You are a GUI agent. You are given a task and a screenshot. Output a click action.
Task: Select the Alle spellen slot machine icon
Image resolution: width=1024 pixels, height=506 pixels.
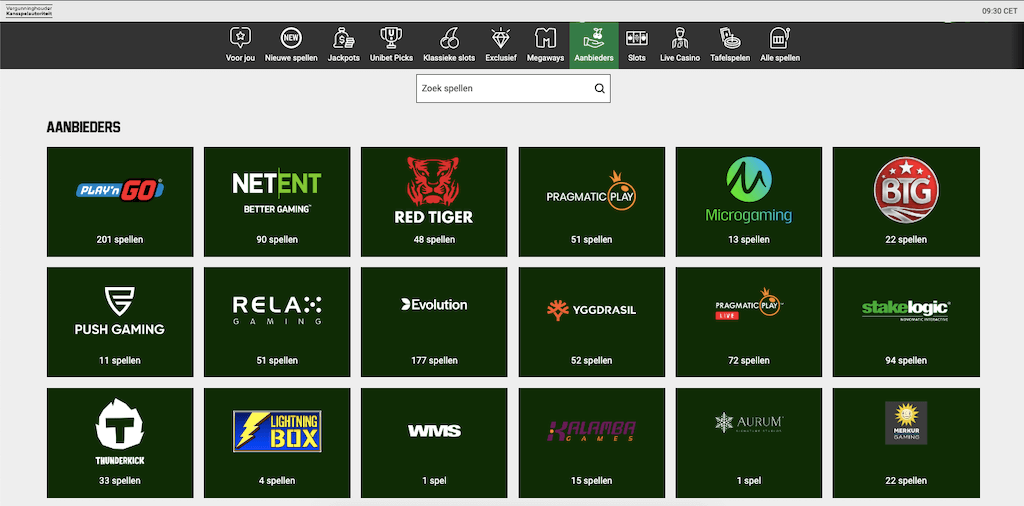[780, 38]
